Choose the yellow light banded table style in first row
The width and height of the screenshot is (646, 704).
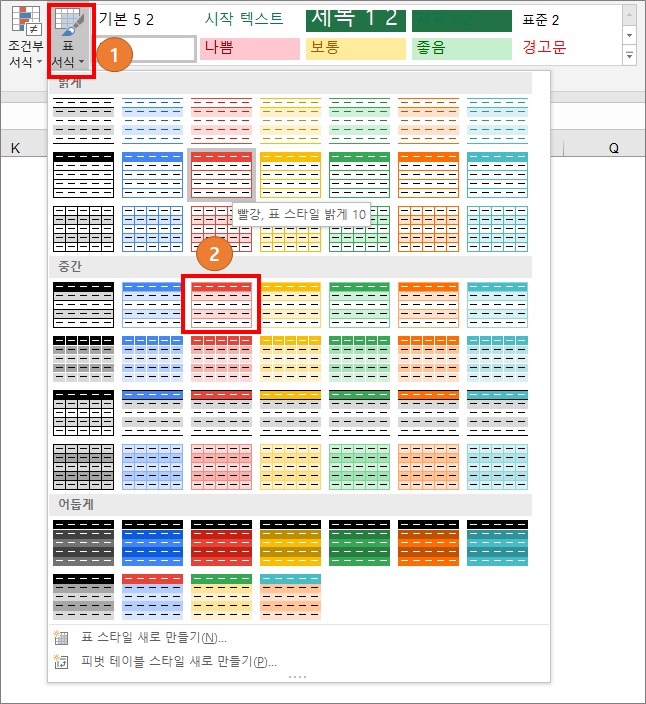click(290, 121)
